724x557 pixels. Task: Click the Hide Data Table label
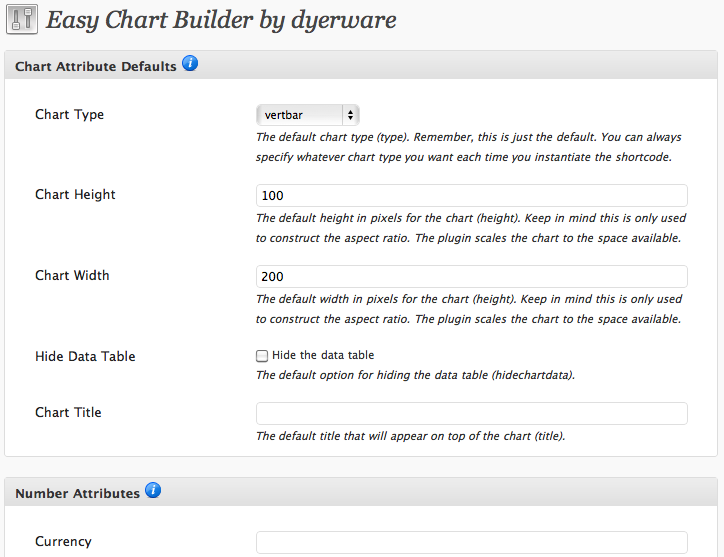[85, 356]
